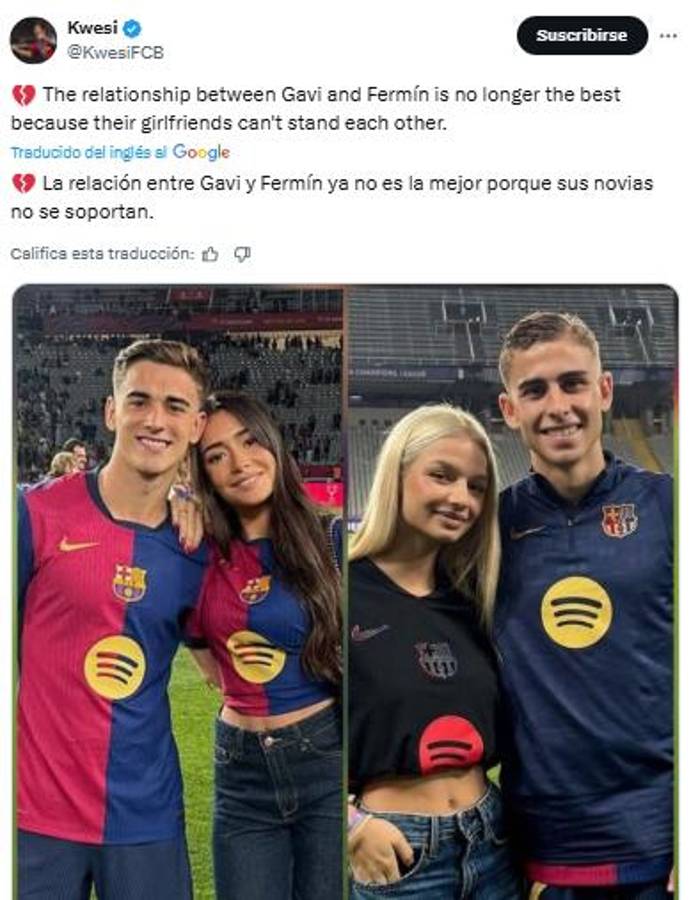This screenshot has height=900, width=691.
Task: Rate the translation with the thumbs-up icon
Action: click(212, 255)
